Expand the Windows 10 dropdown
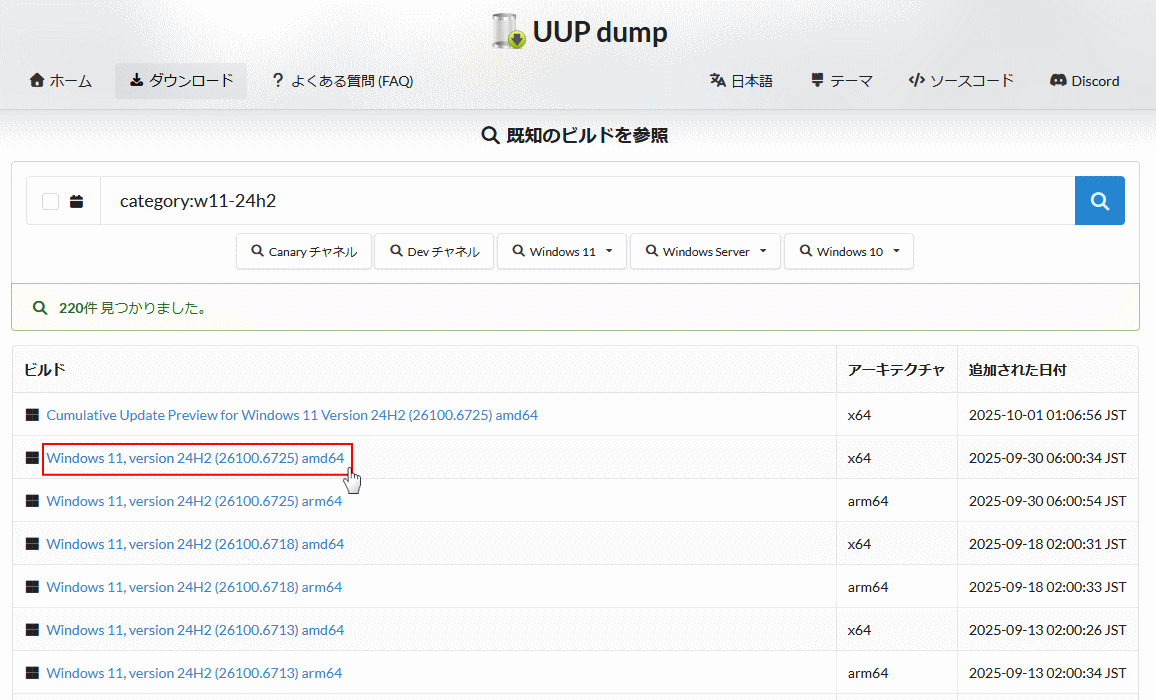Viewport: 1156px width, 700px height. point(848,252)
